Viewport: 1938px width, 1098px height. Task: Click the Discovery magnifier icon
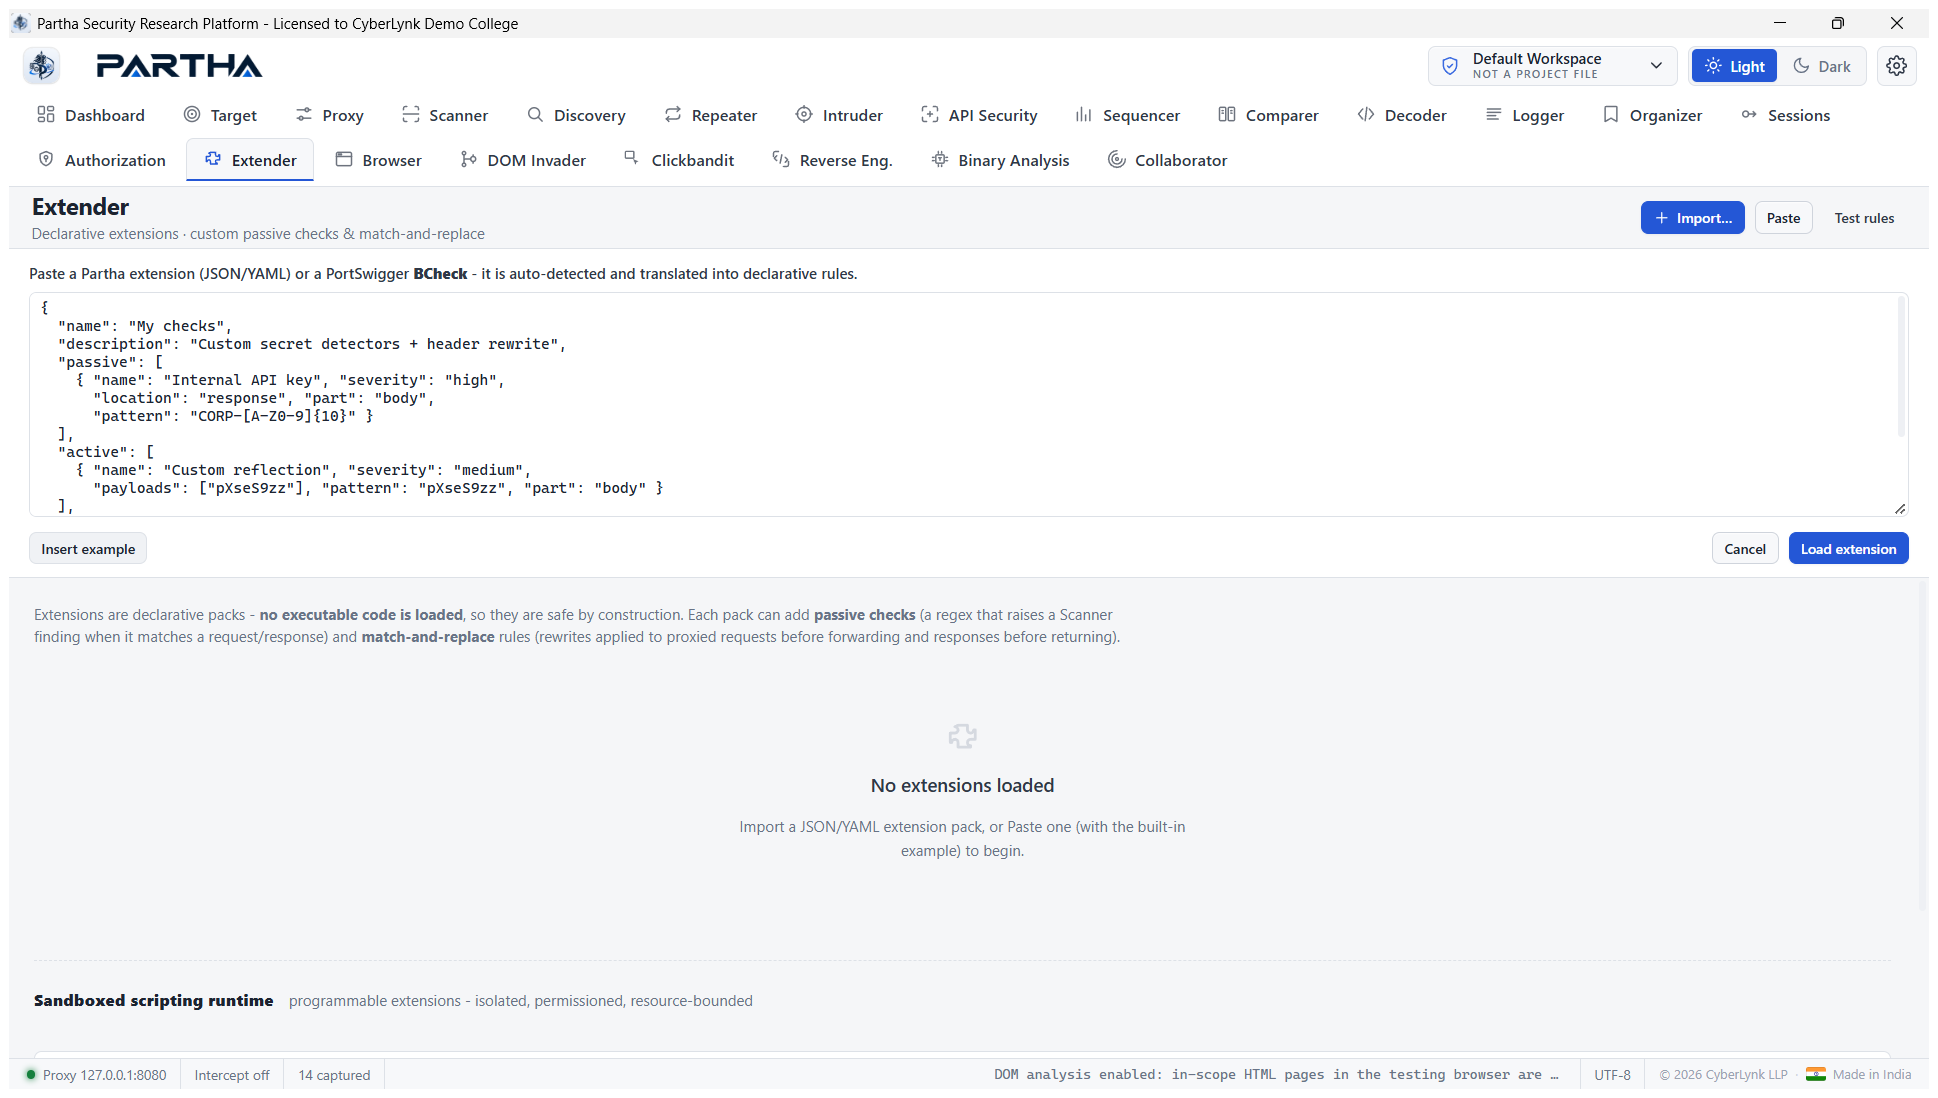point(535,114)
